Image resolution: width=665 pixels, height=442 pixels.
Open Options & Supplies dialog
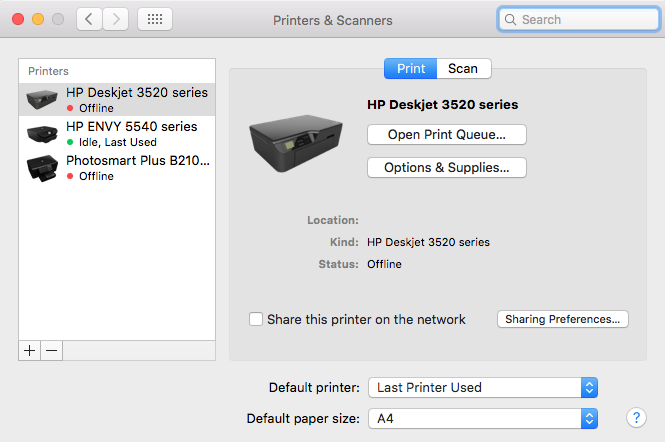(x=446, y=168)
